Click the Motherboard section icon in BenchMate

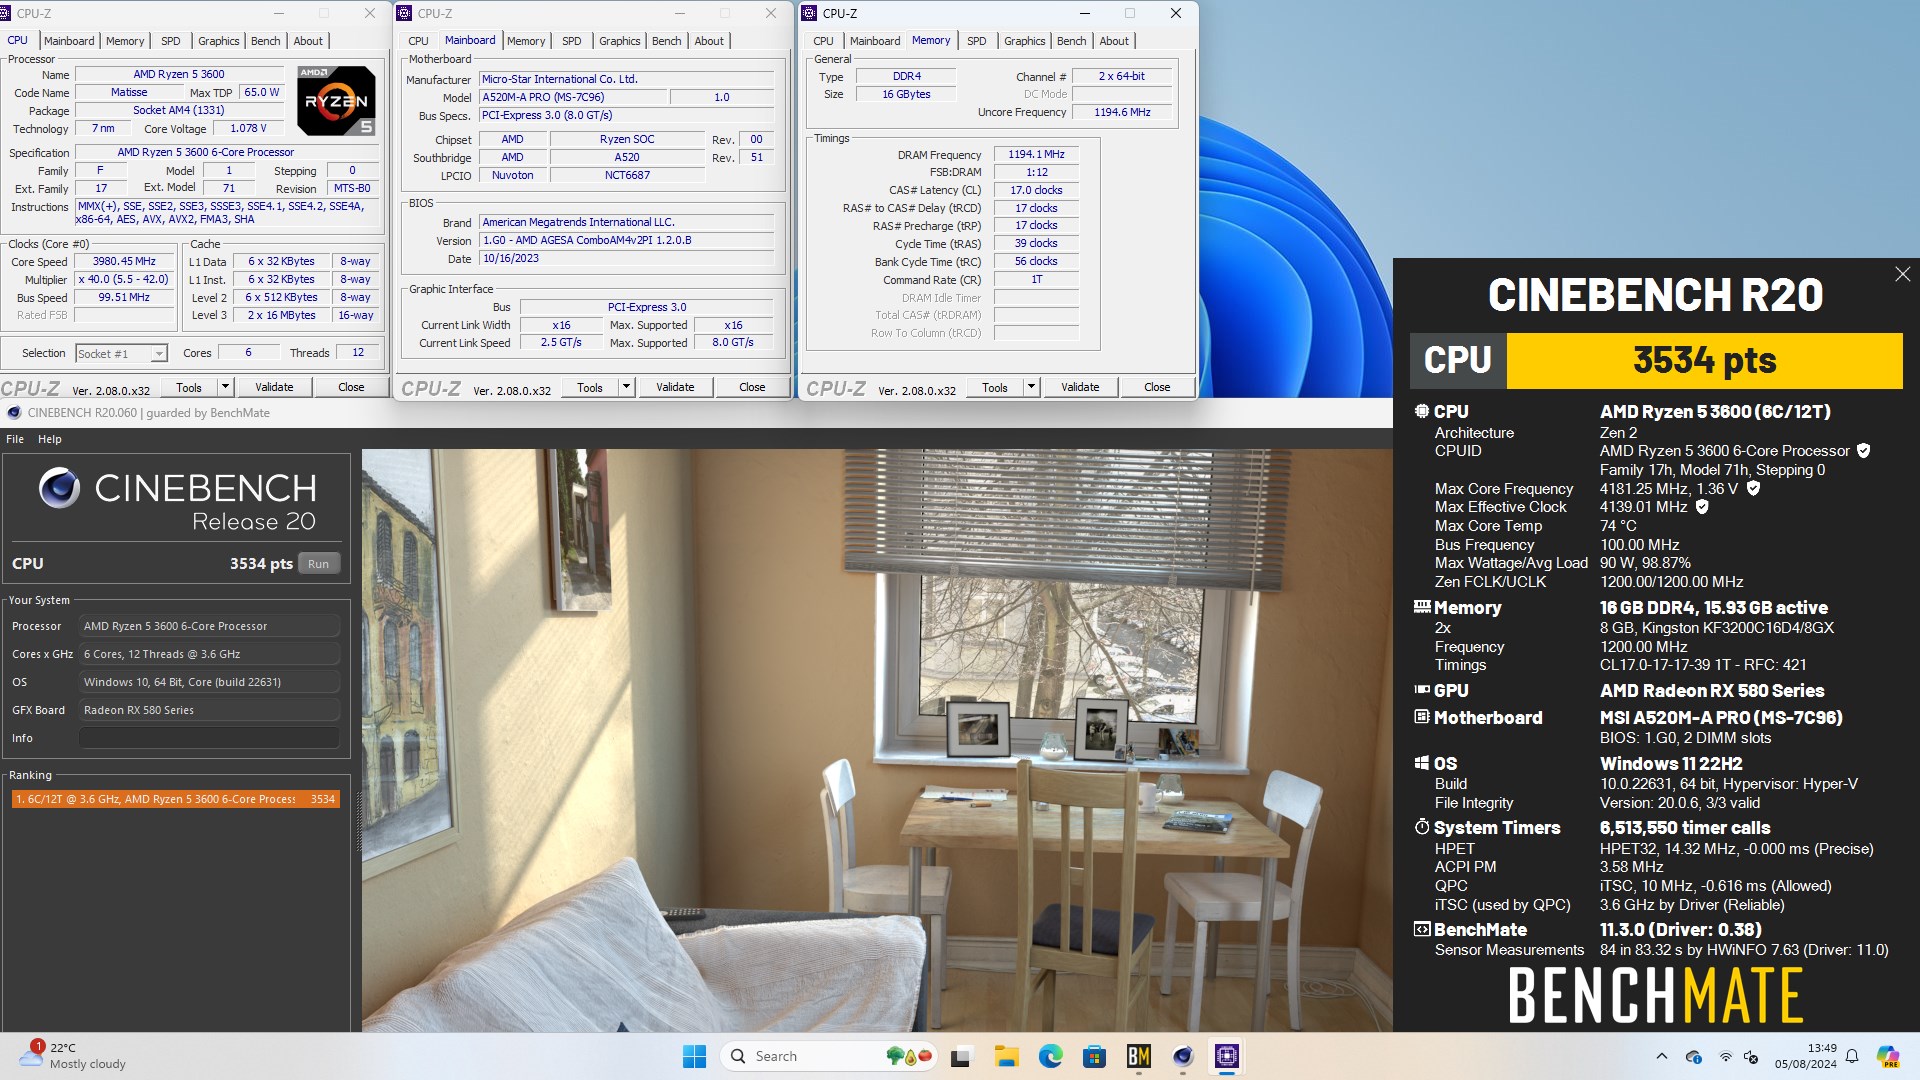[1422, 717]
